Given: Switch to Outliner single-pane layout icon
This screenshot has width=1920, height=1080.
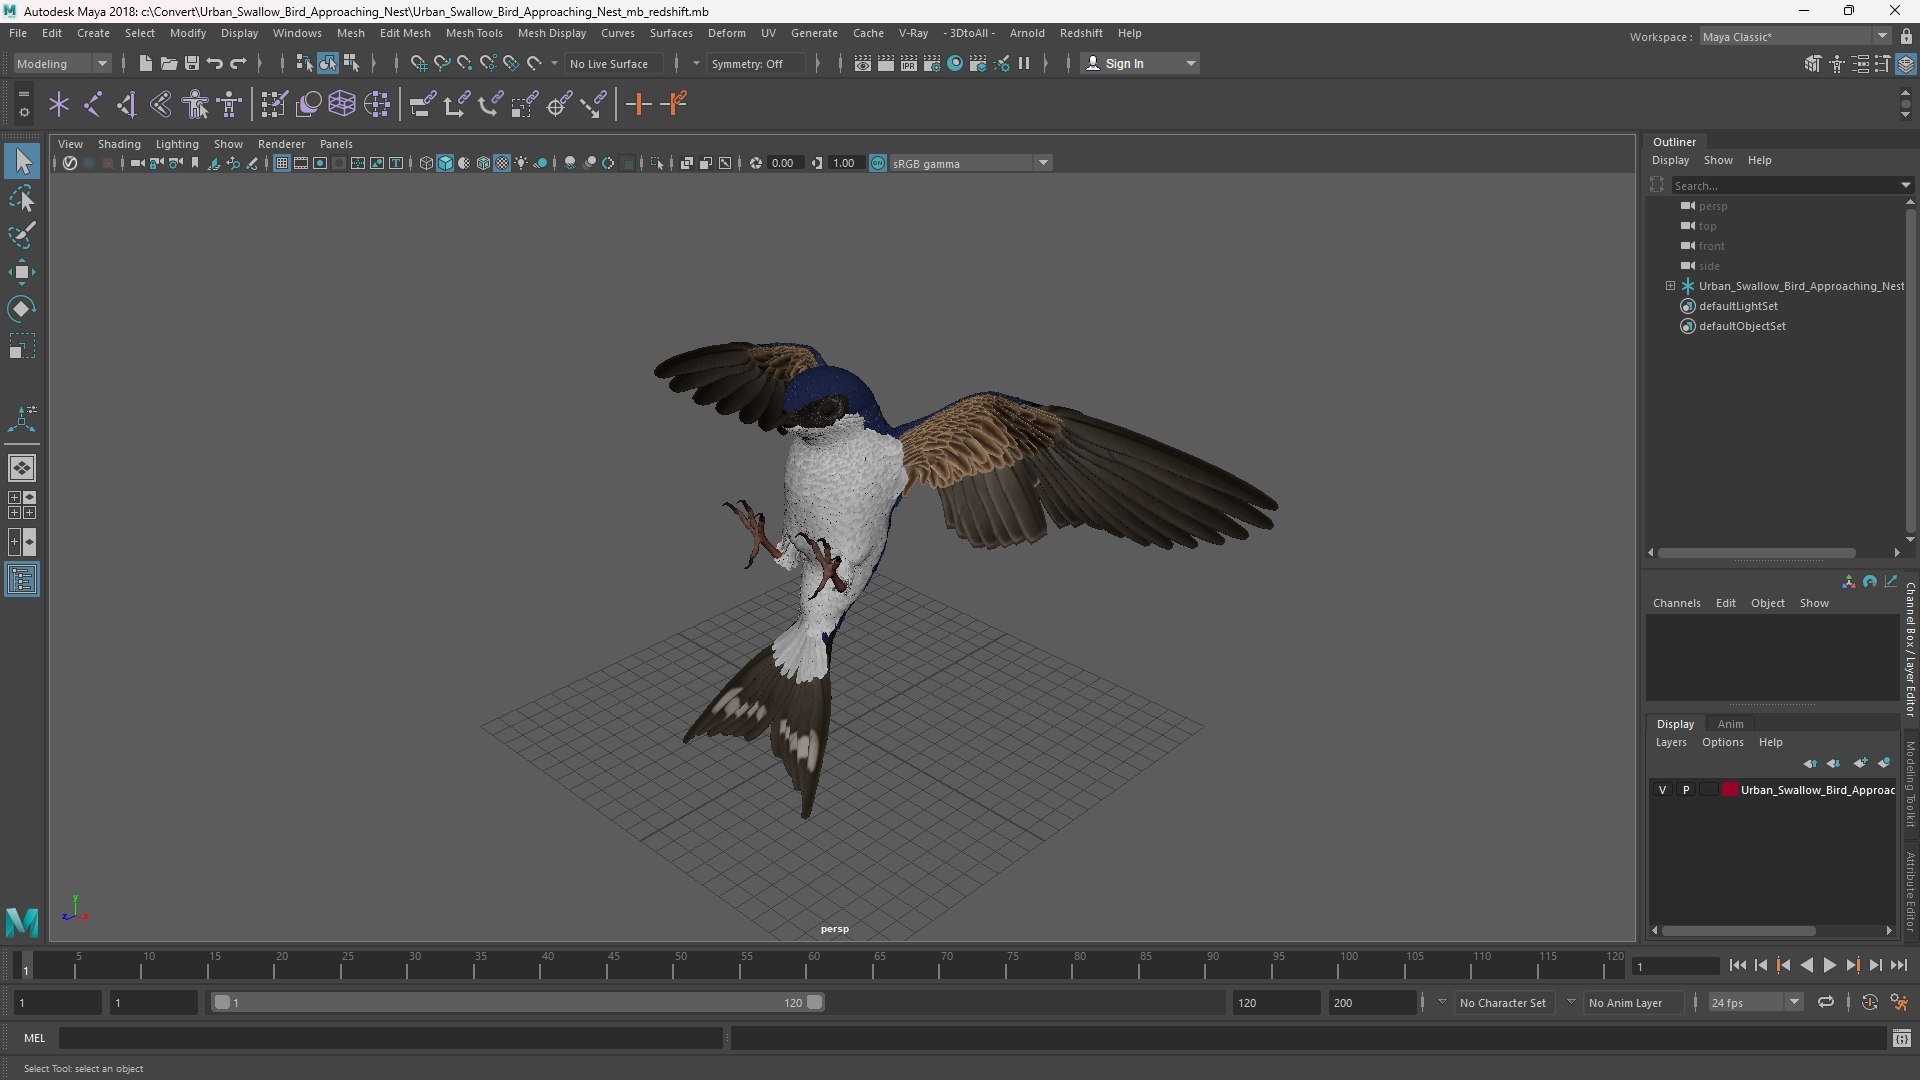Looking at the screenshot, I should pos(22,579).
